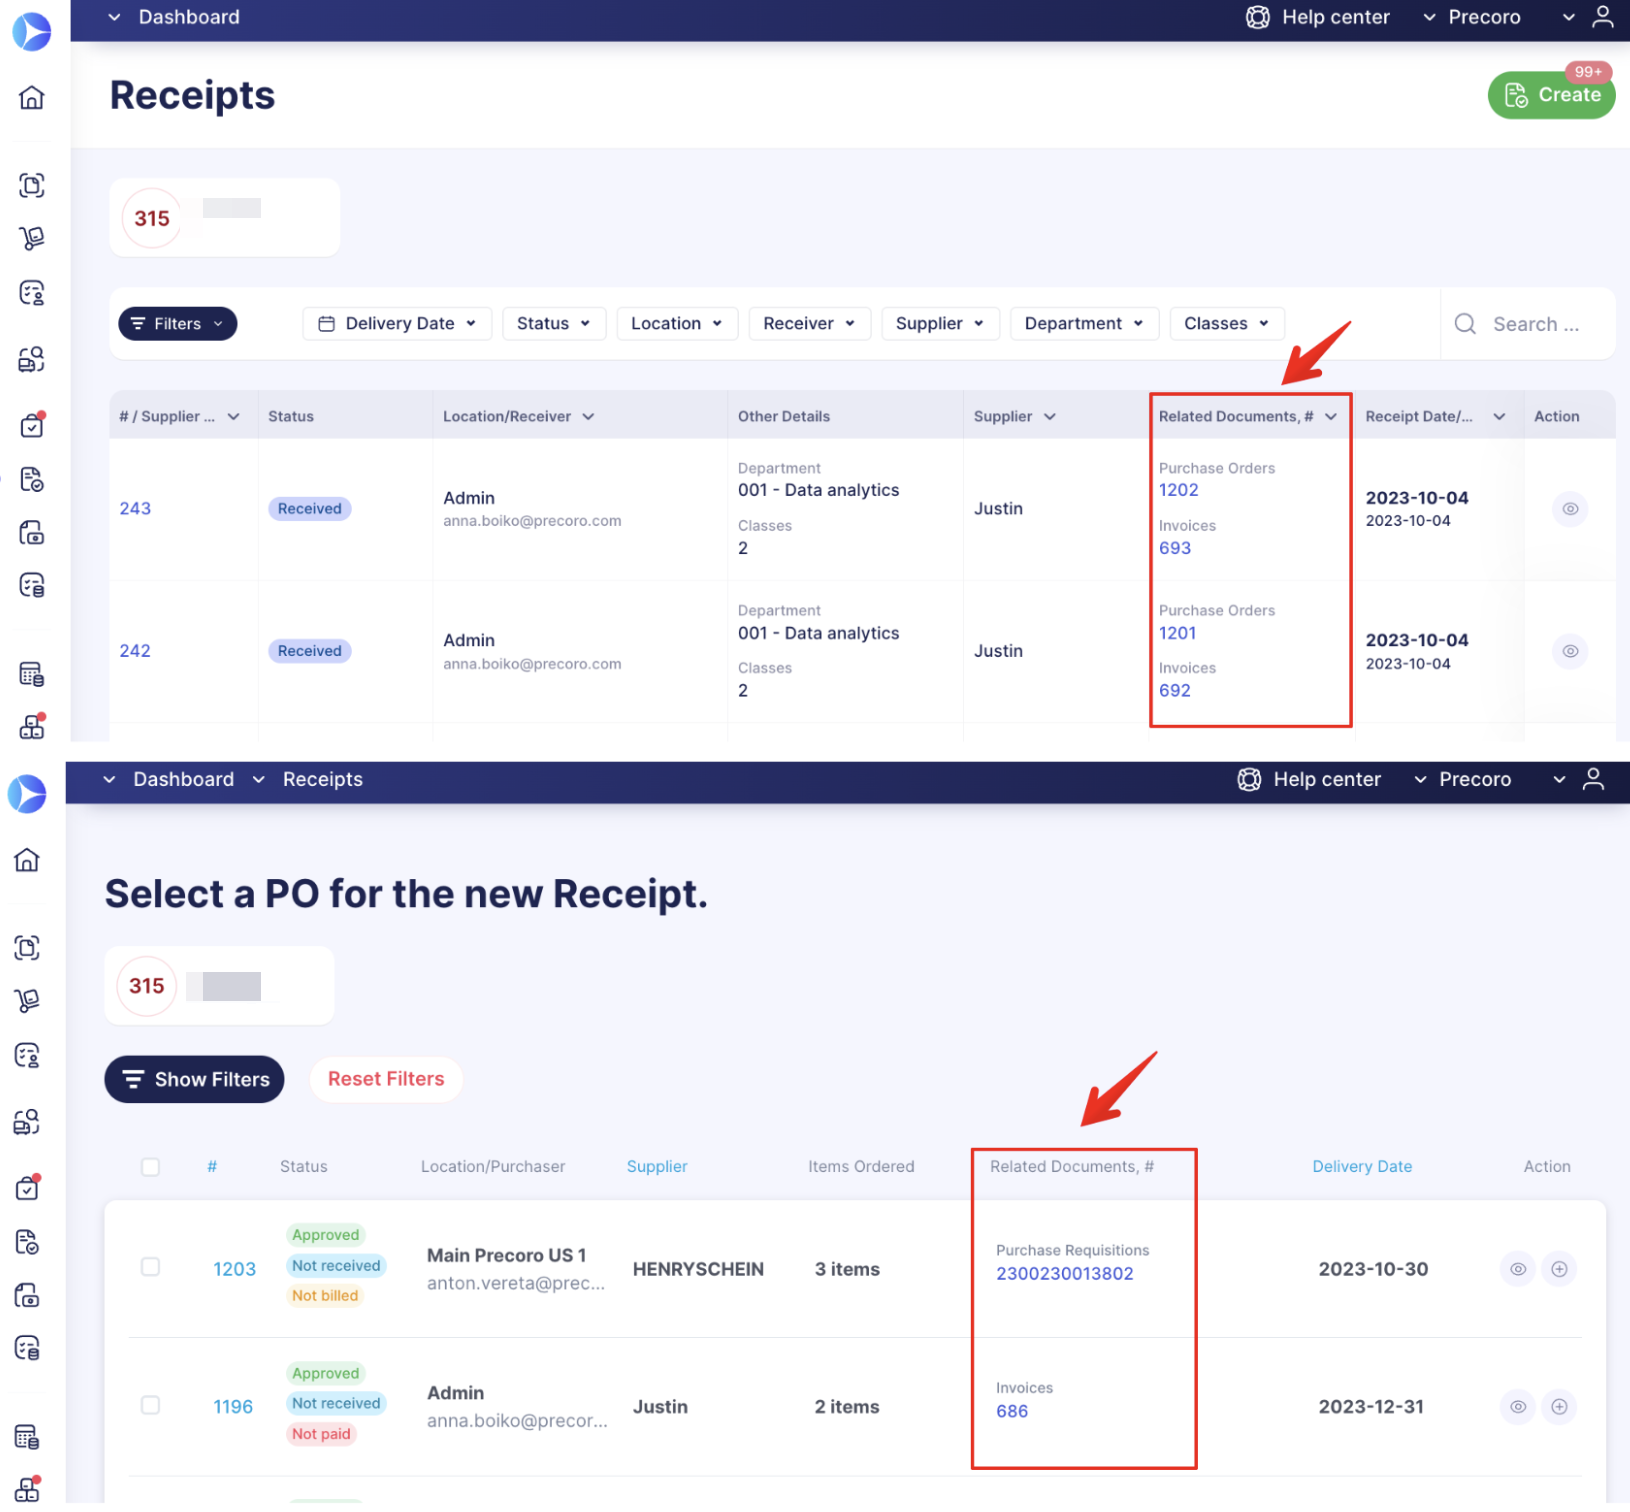Open receipt number 243

click(135, 509)
